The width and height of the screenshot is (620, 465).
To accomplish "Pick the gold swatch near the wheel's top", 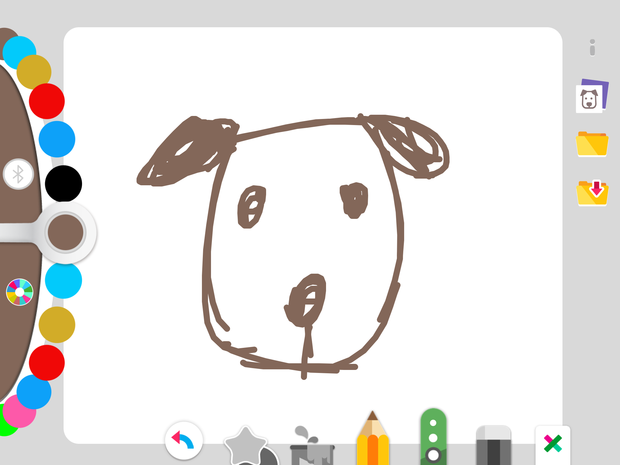I will [34, 72].
